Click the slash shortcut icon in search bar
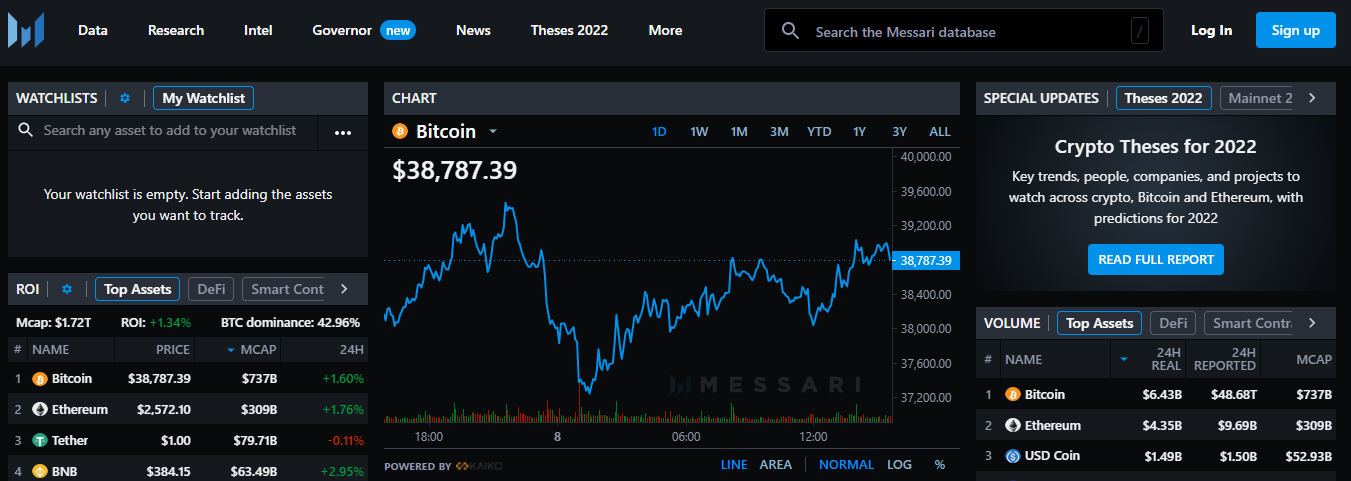This screenshot has height=481, width=1351. click(1140, 31)
